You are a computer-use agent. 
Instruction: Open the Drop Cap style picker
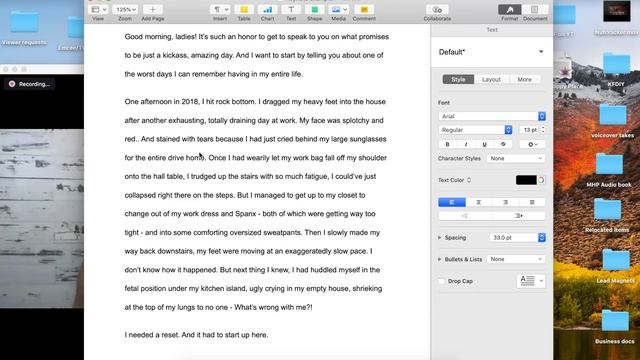[531, 281]
